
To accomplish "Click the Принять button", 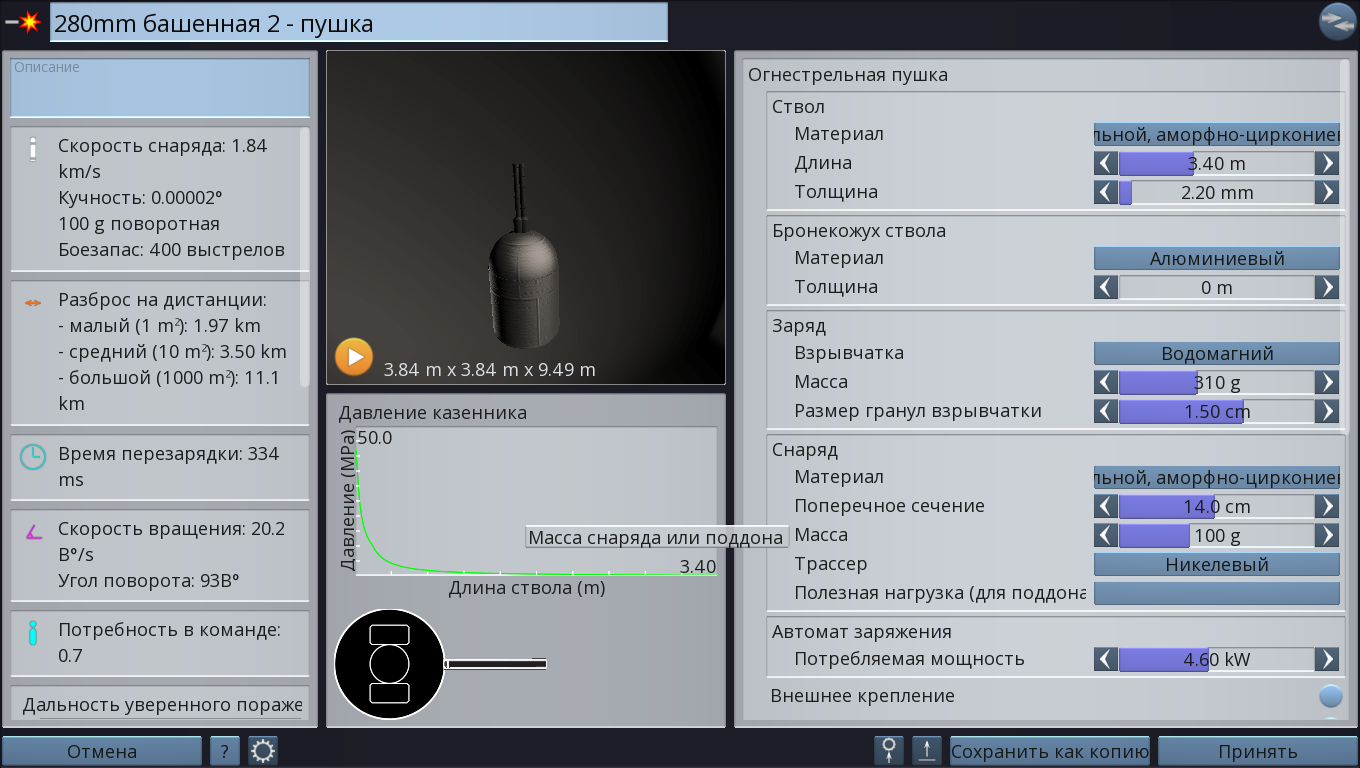I will (x=1257, y=751).
